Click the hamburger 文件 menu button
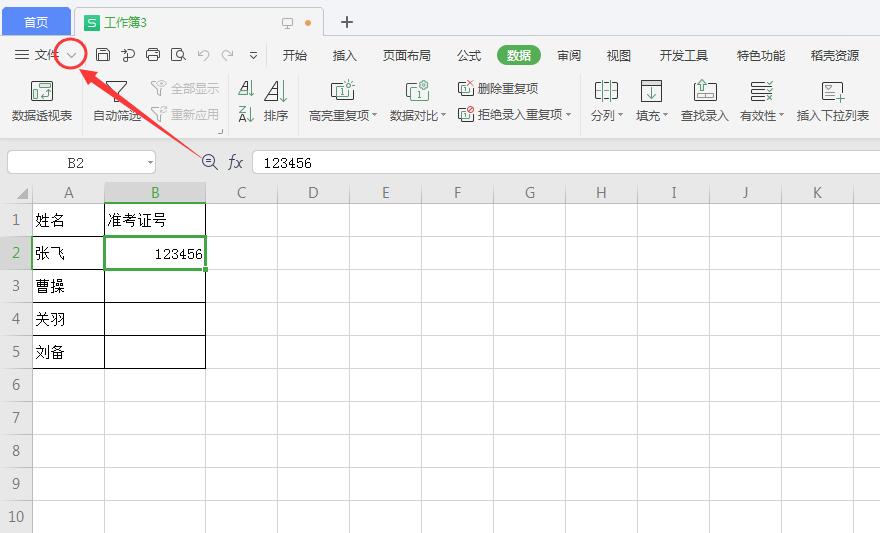Image resolution: width=880 pixels, height=533 pixels. (36, 54)
